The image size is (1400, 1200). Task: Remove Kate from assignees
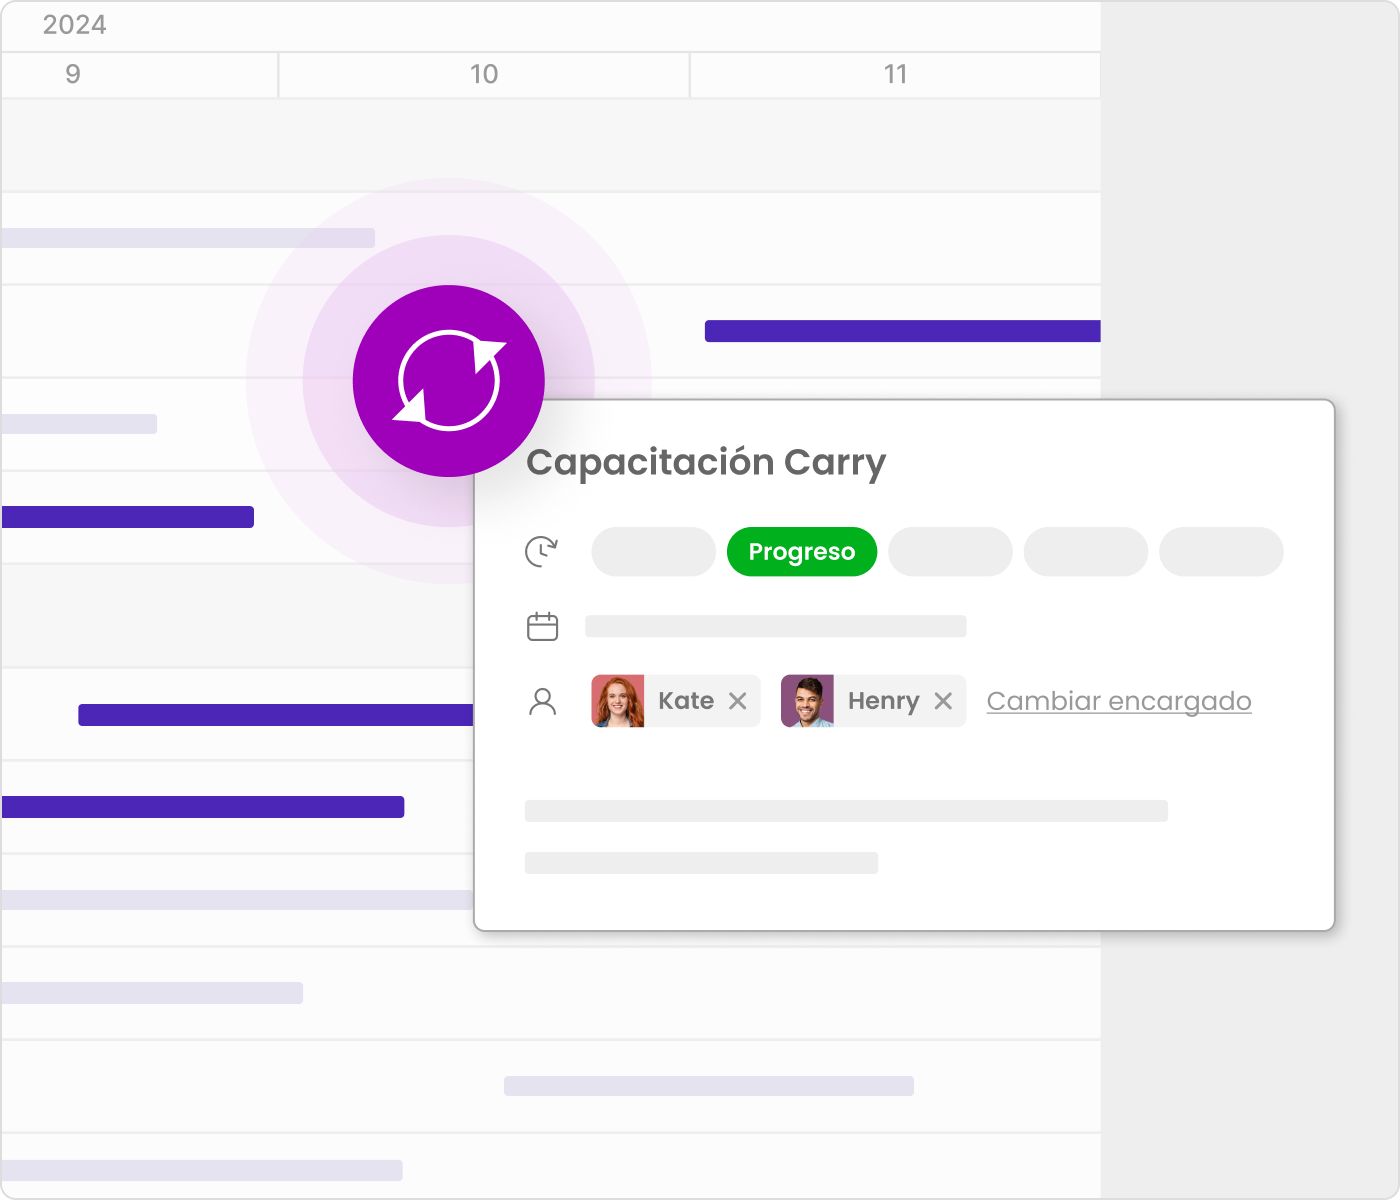pyautogui.click(x=738, y=701)
